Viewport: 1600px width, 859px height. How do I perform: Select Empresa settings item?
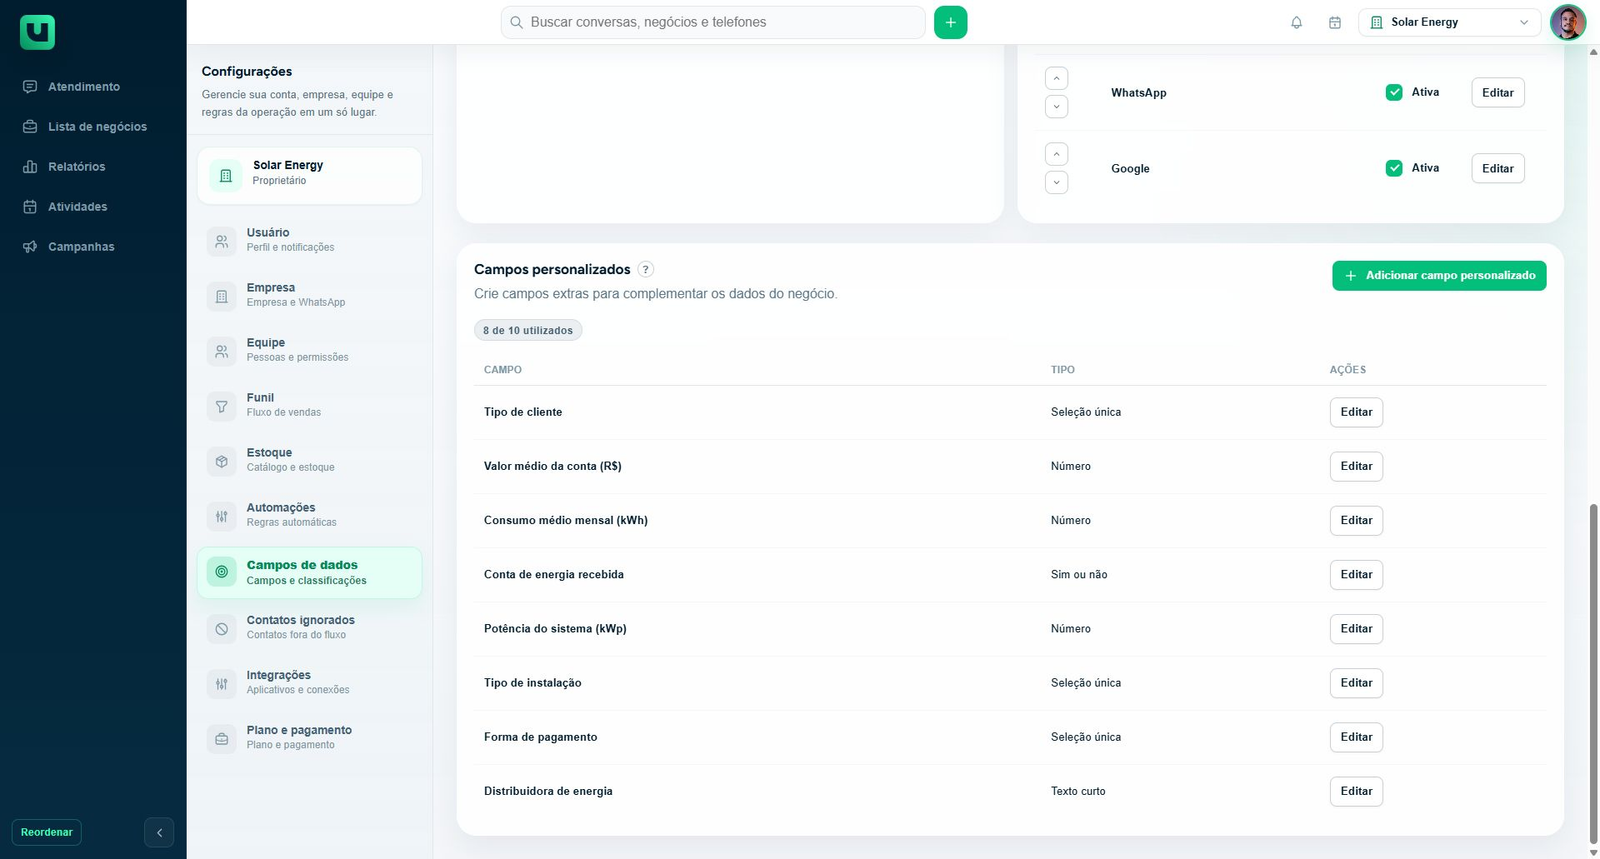(309, 295)
